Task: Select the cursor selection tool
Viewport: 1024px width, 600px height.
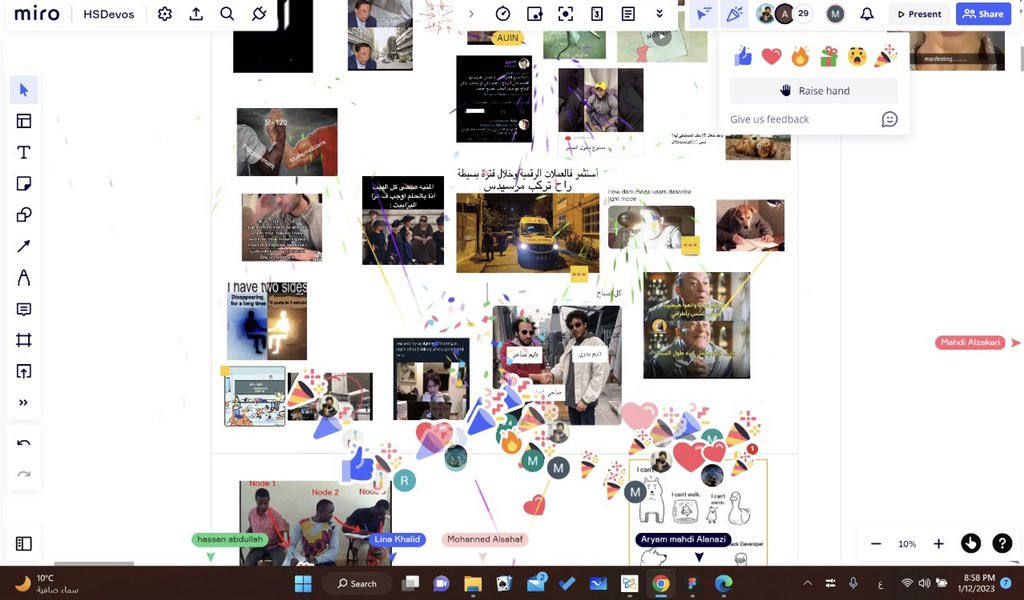Action: [x=24, y=89]
